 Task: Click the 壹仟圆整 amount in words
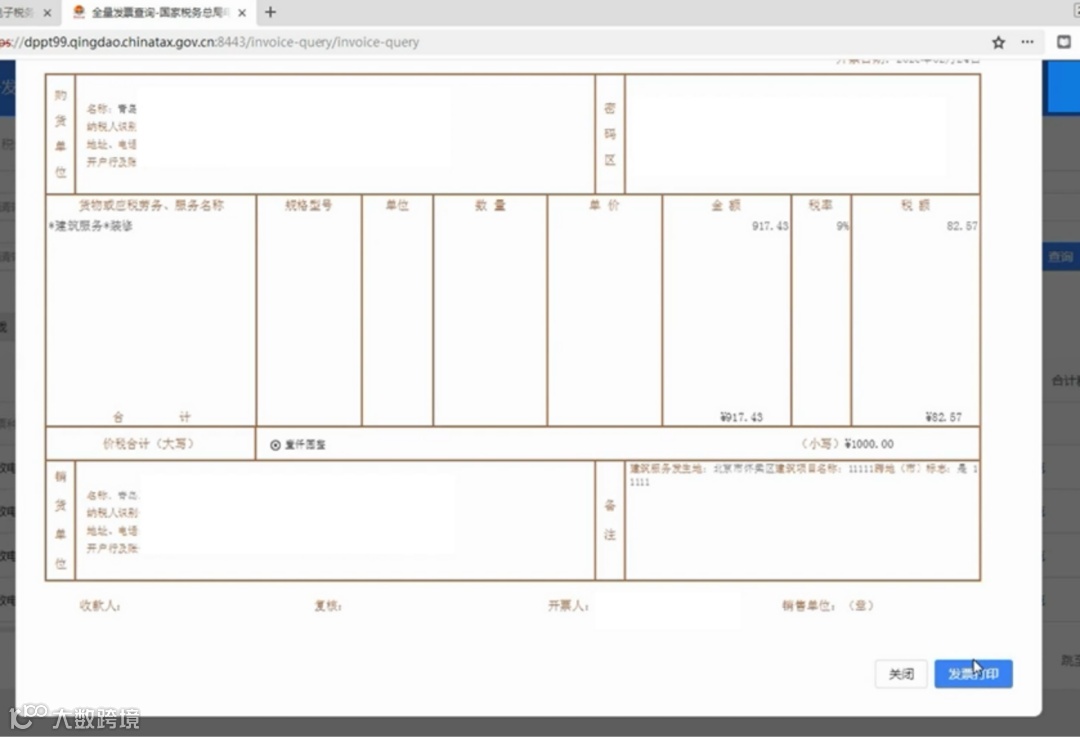(x=305, y=445)
